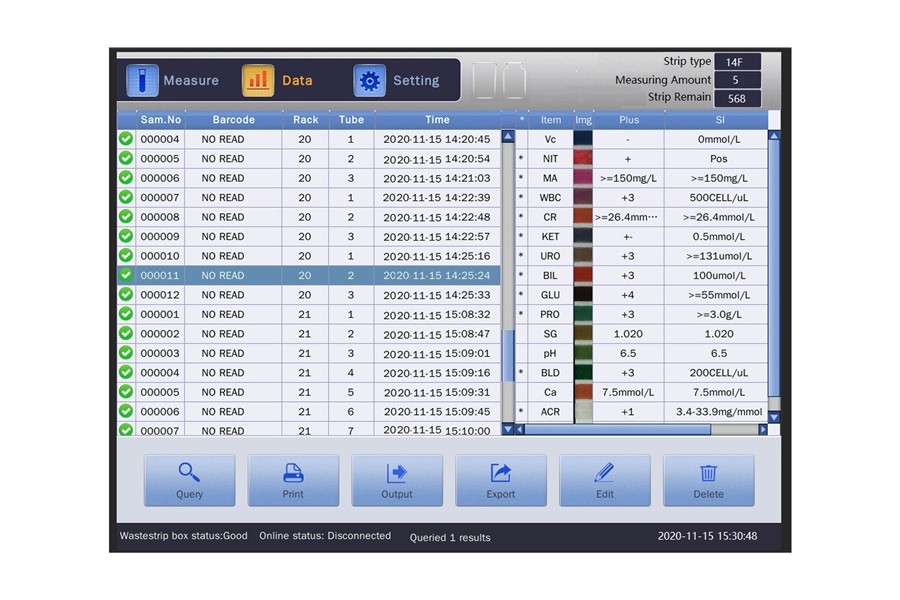900x600 pixels.
Task: Click the Setting gear icon
Action: pyautogui.click(x=370, y=81)
